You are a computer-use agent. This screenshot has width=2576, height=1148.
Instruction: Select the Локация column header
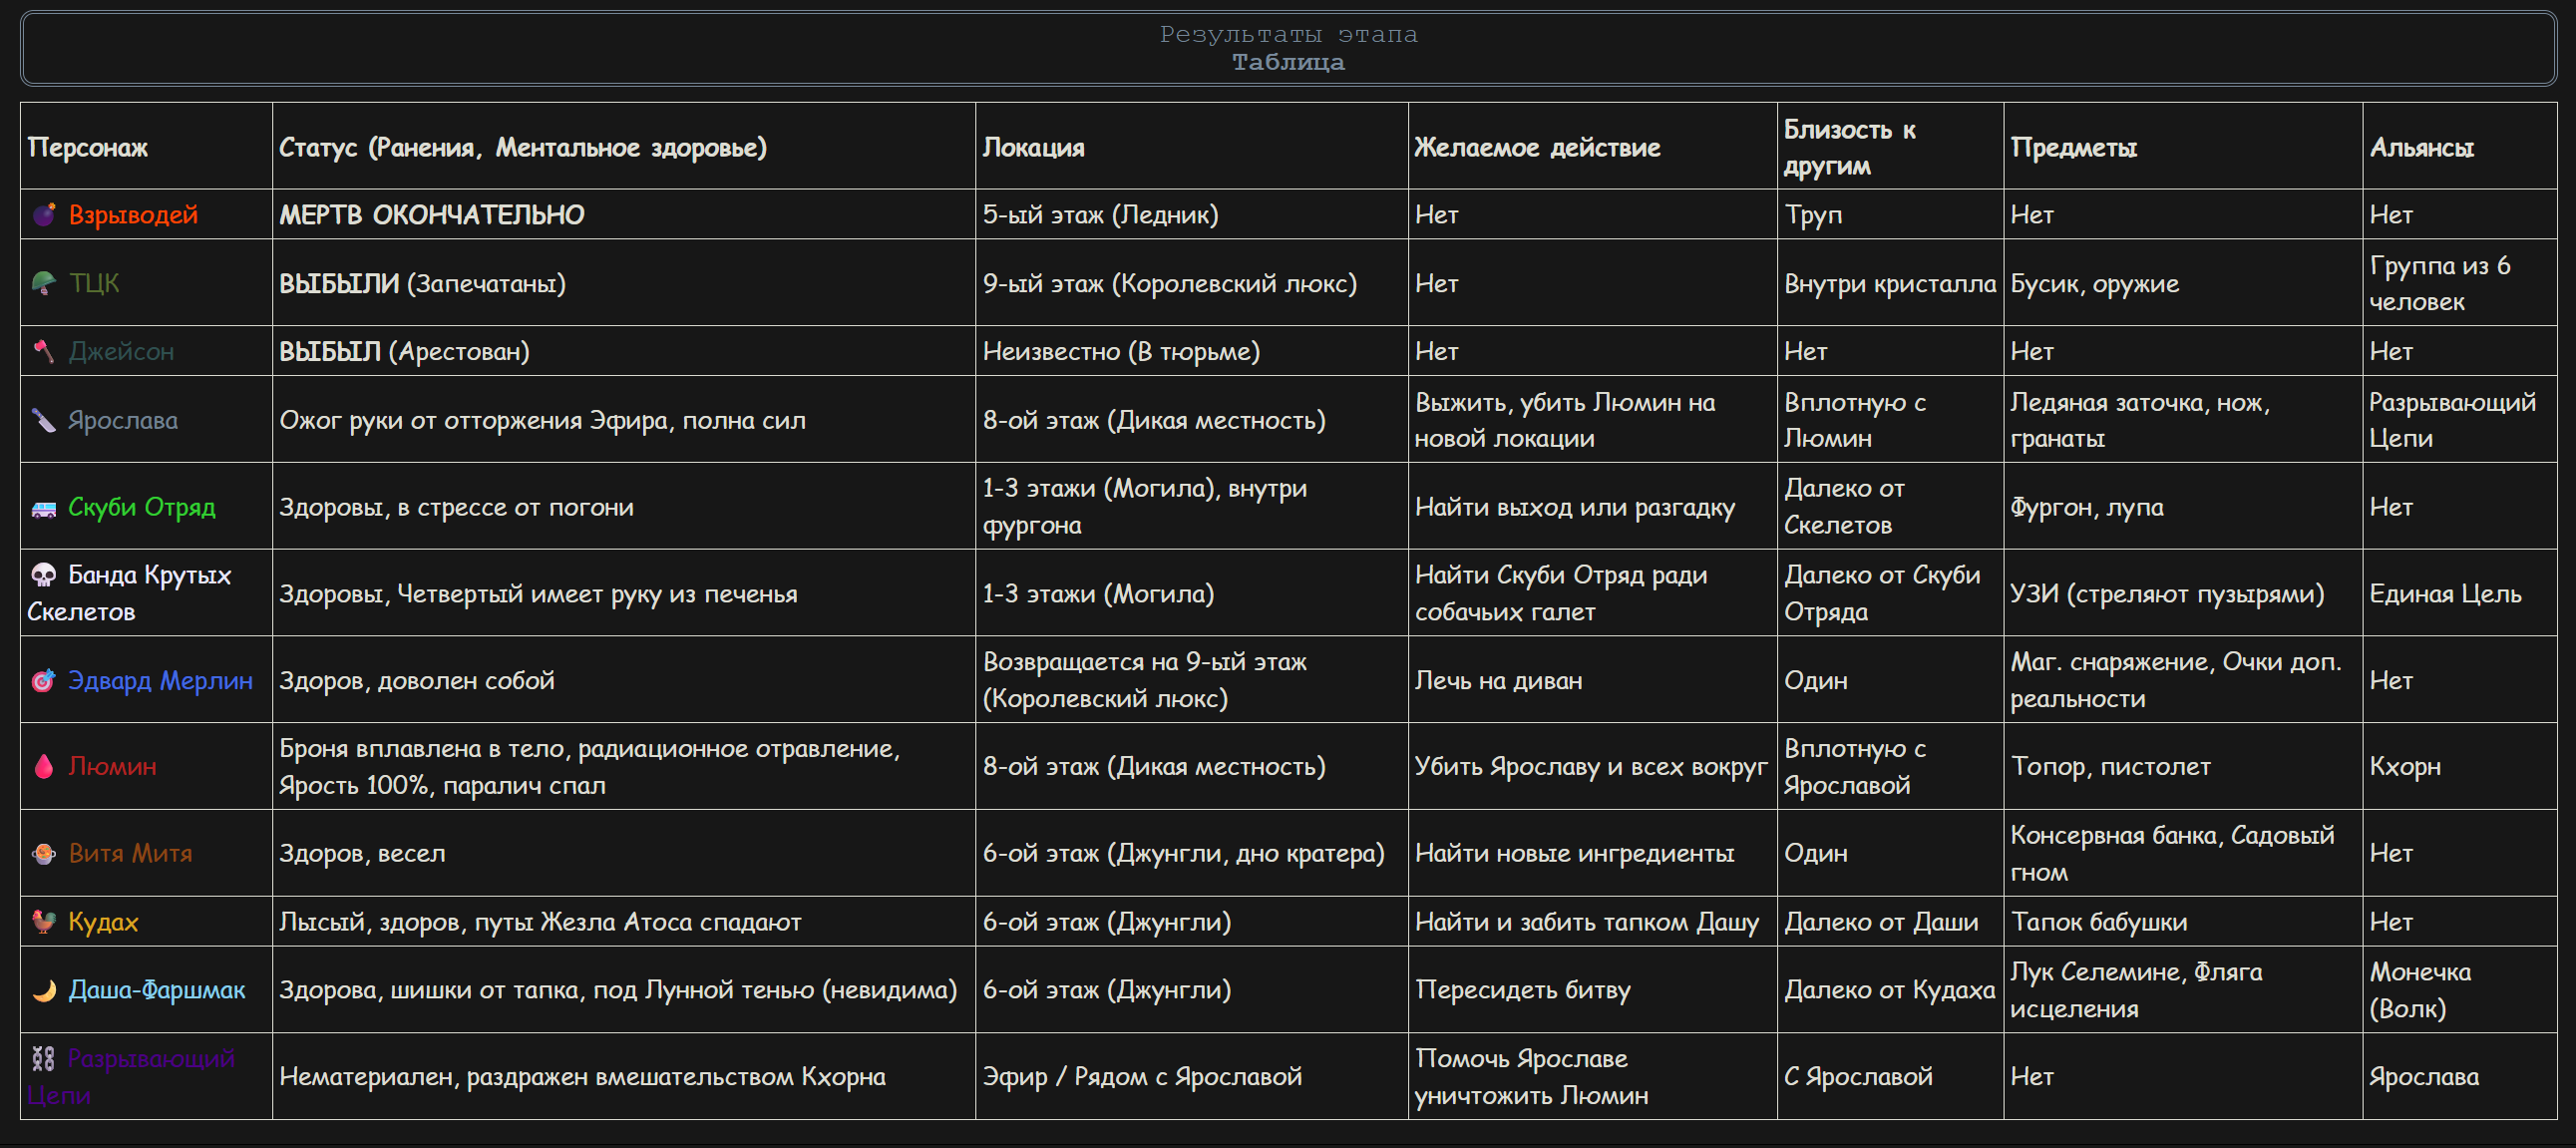pyautogui.click(x=1033, y=148)
